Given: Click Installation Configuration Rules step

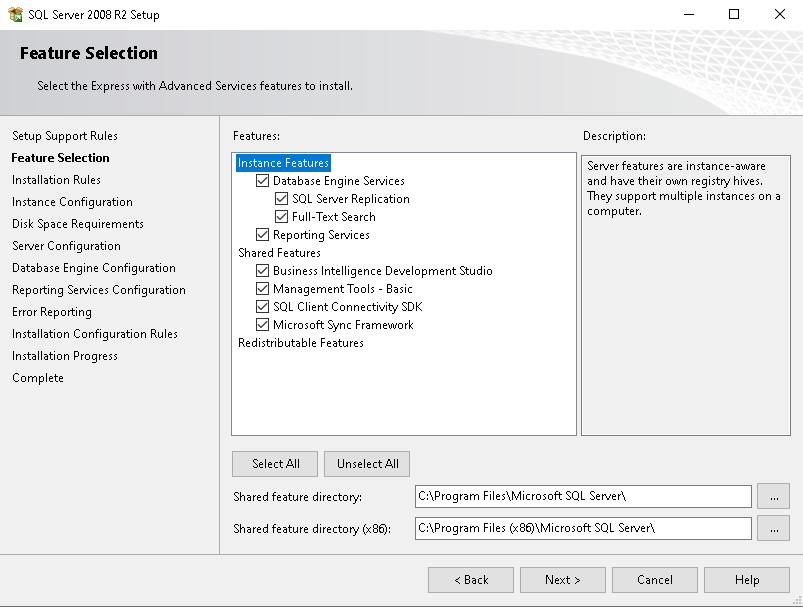Looking at the screenshot, I should (95, 334).
